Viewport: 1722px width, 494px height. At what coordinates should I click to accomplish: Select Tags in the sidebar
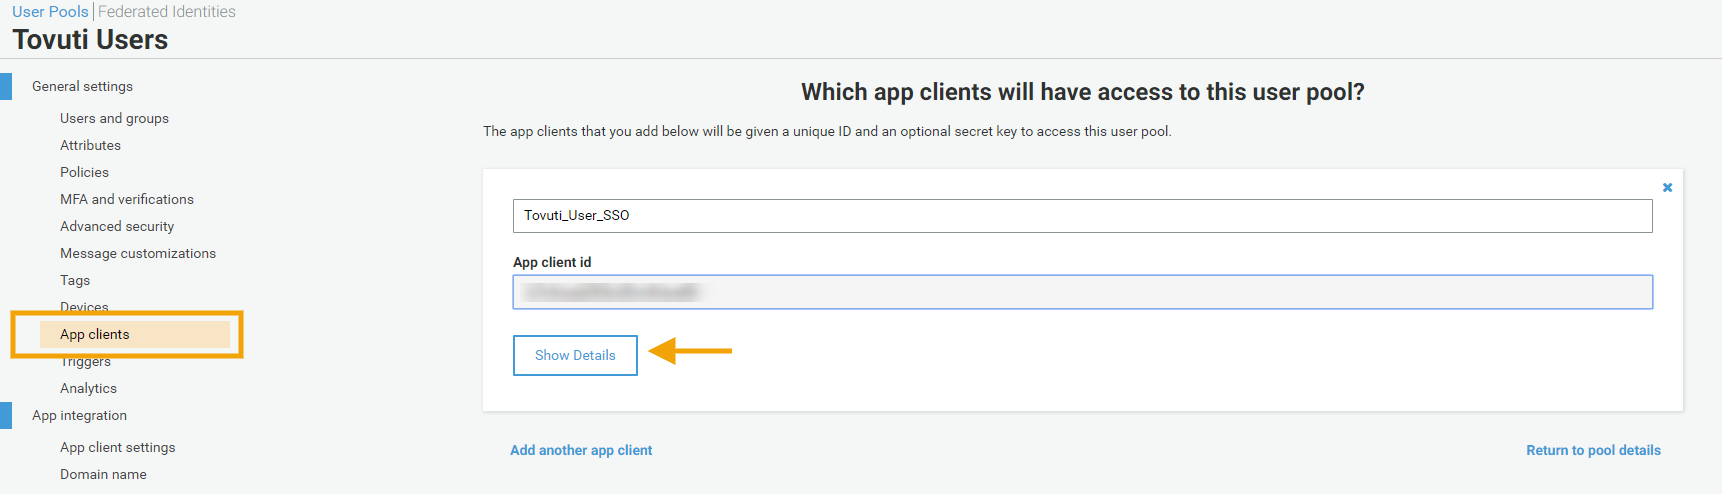[x=75, y=280]
